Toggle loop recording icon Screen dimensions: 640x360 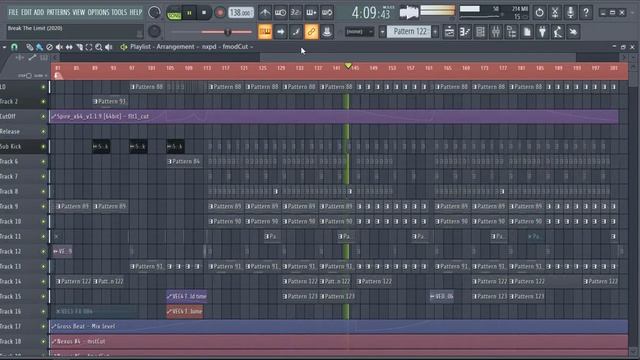pos(327,13)
